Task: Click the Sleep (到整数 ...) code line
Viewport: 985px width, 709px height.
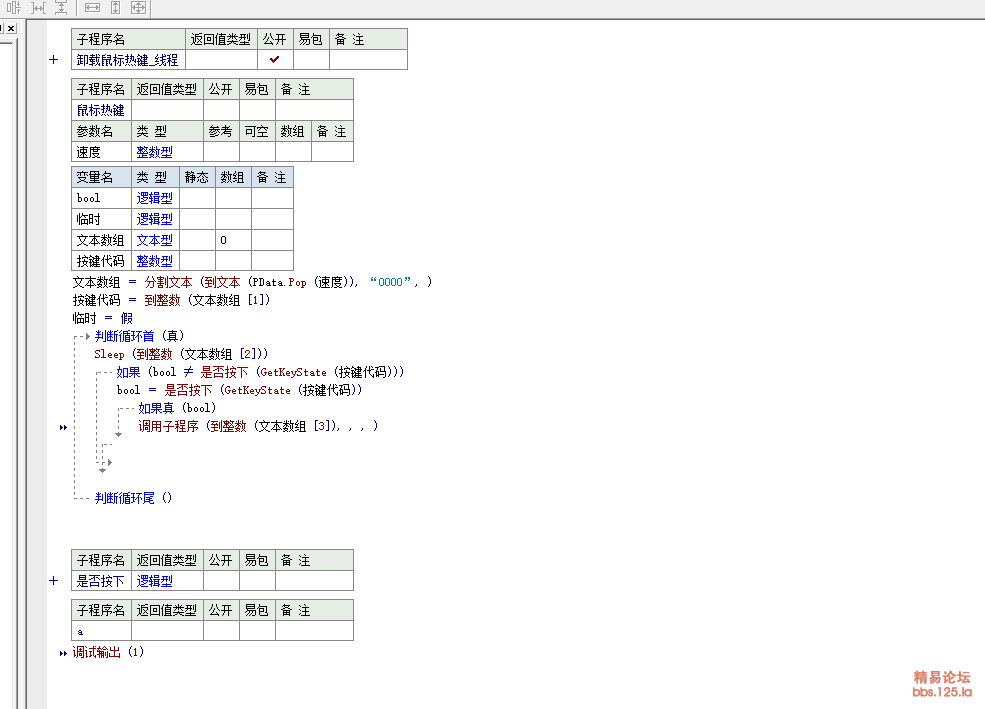Action: [x=182, y=354]
